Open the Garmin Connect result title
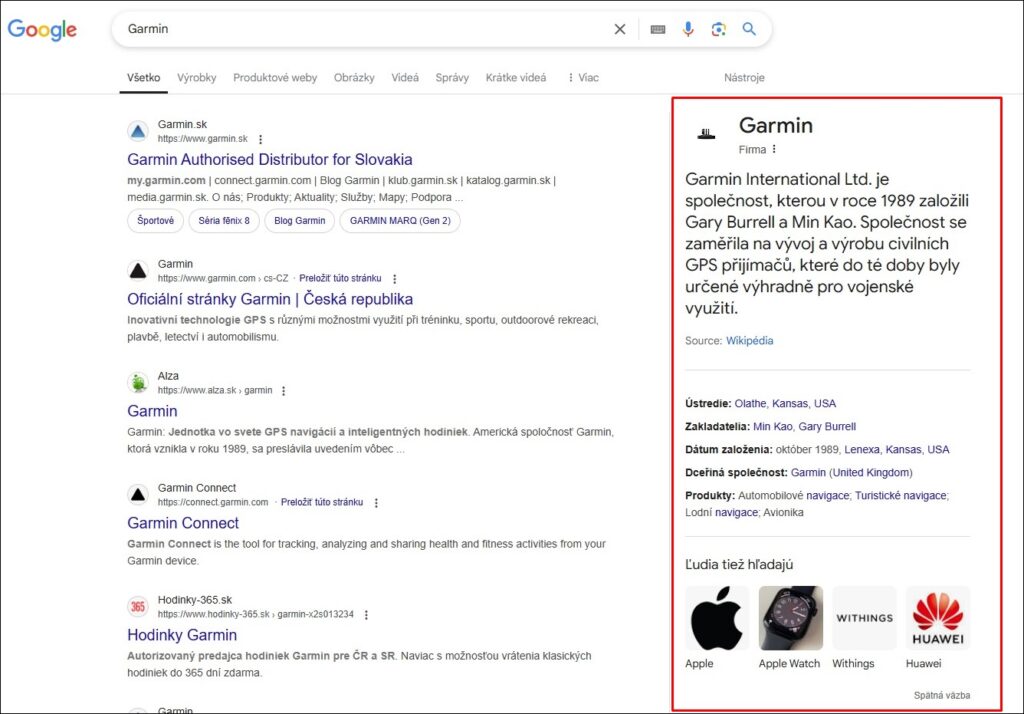 [x=183, y=523]
